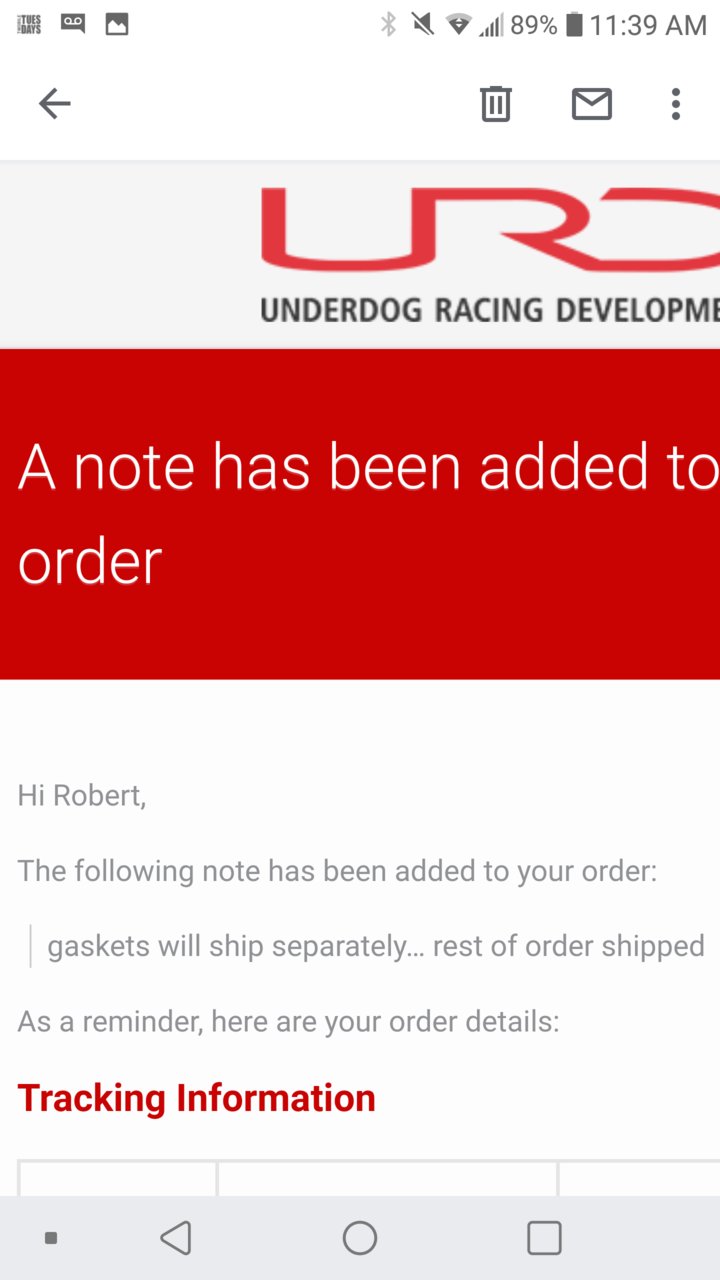720x1280 pixels.
Task: Tap the Bluetooth status icon
Action: point(389,24)
